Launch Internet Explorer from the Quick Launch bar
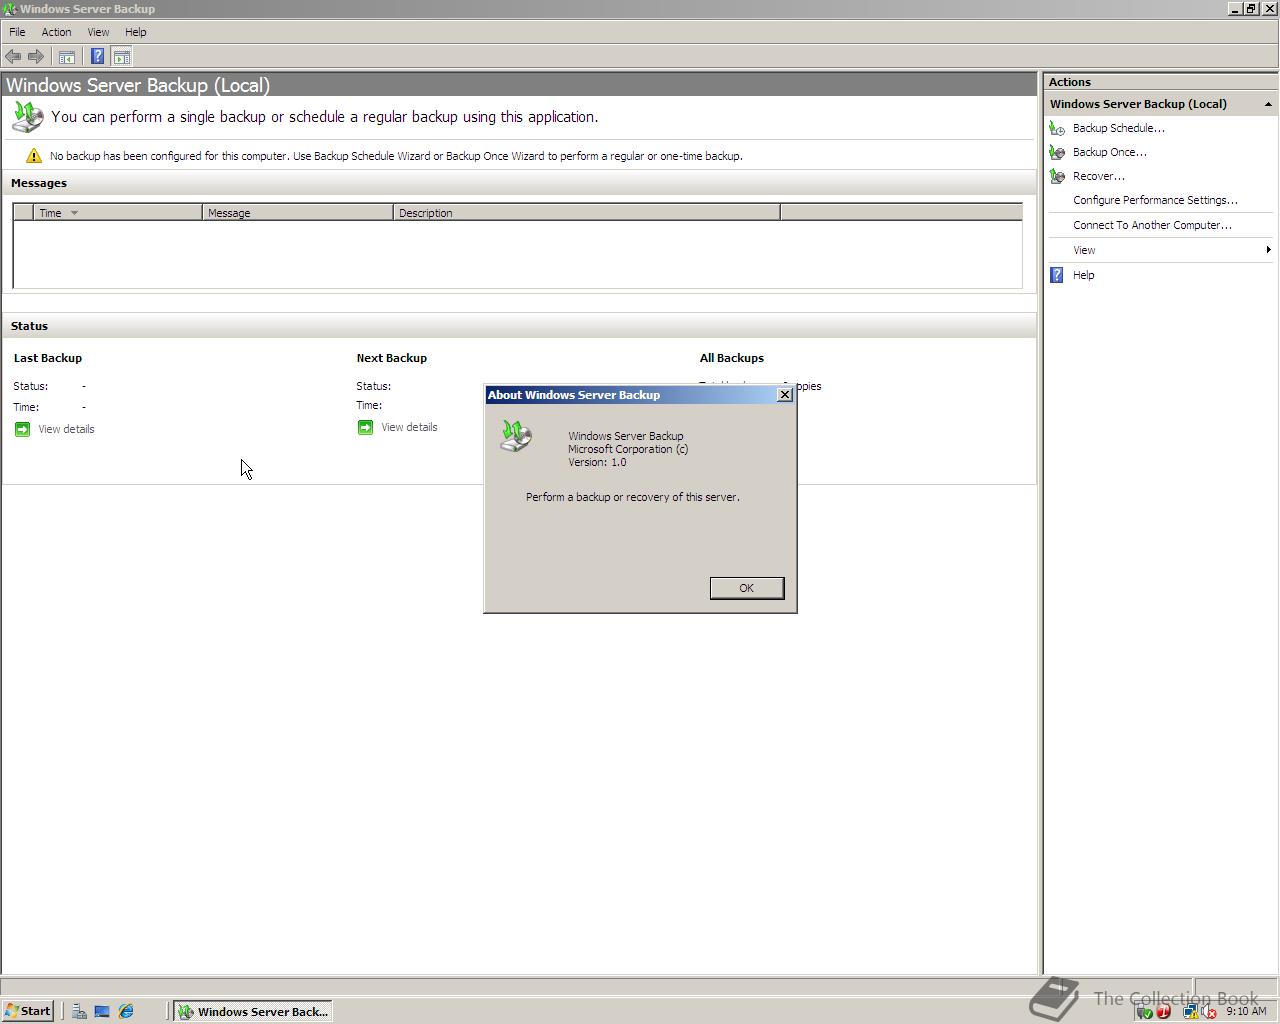The height and width of the screenshot is (1024, 1280). coord(126,1011)
